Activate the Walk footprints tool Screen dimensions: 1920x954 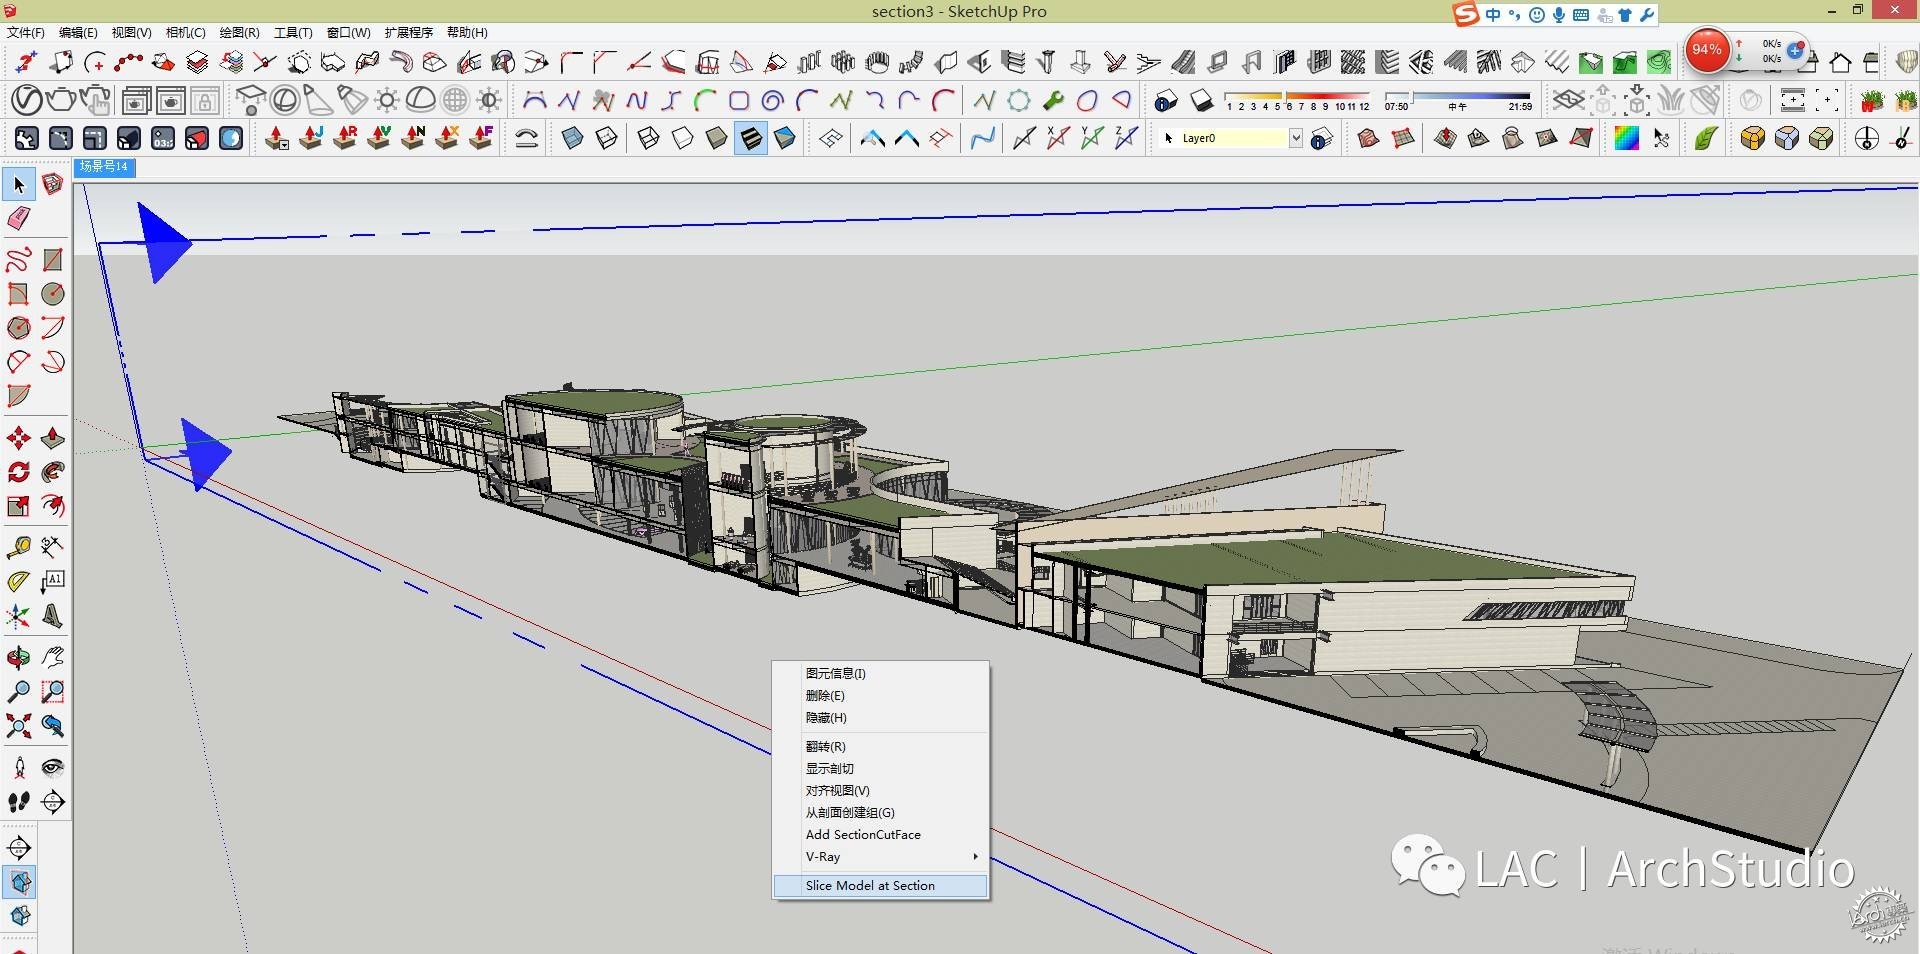pos(19,801)
